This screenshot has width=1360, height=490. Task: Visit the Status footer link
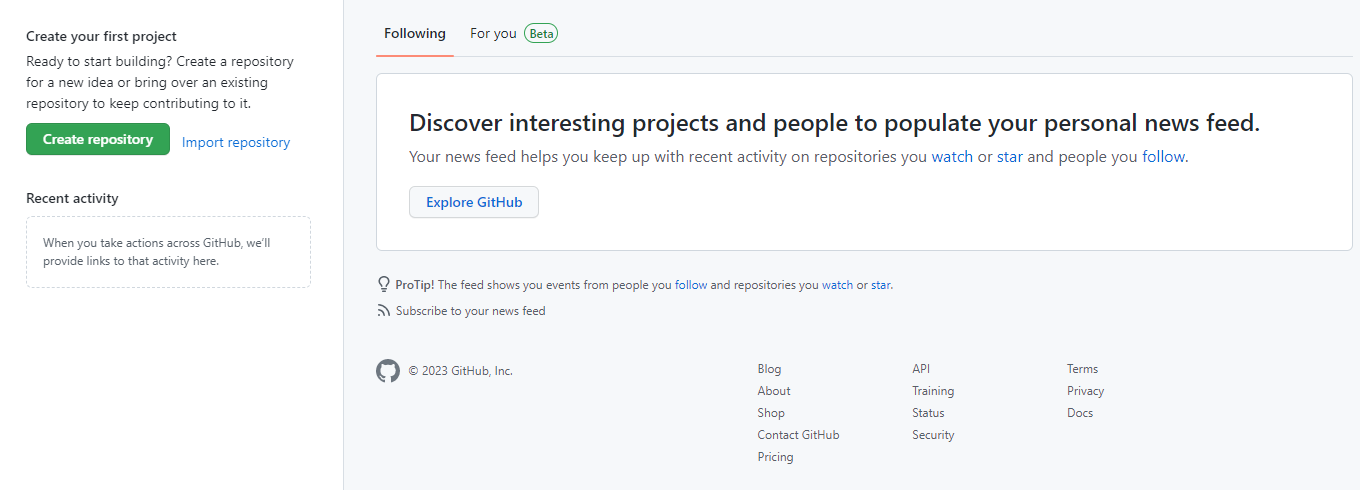pyautogui.click(x=928, y=413)
